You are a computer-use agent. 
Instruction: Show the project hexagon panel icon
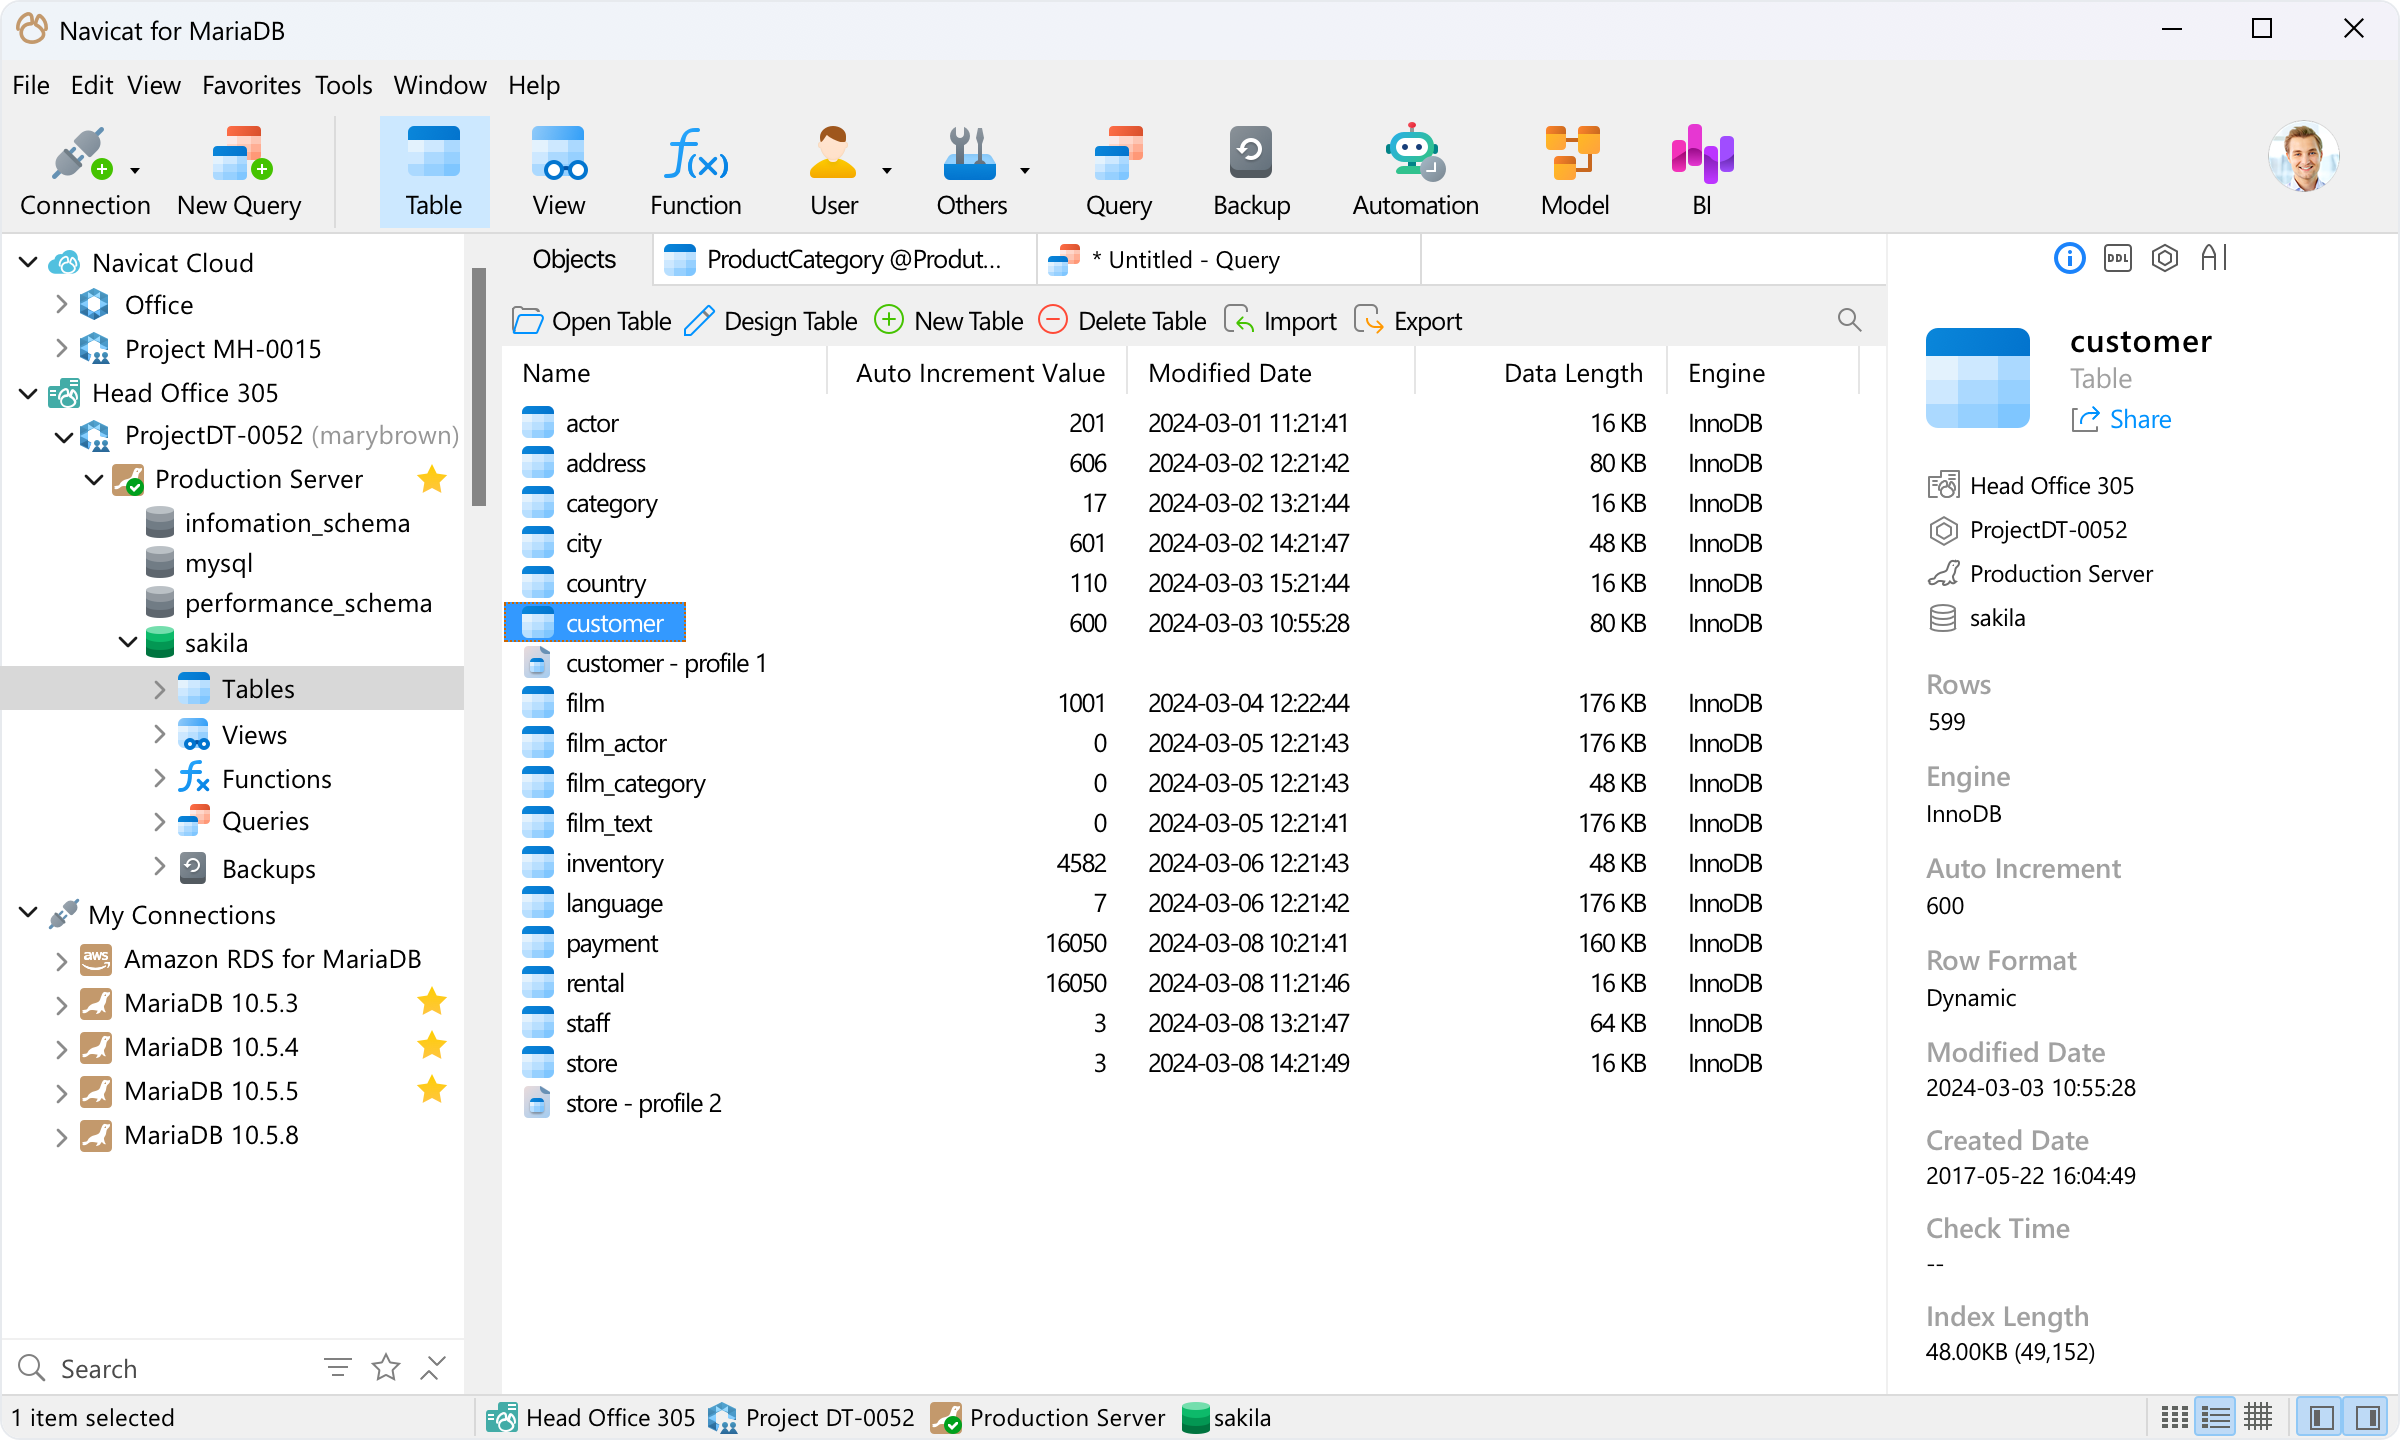(2165, 259)
